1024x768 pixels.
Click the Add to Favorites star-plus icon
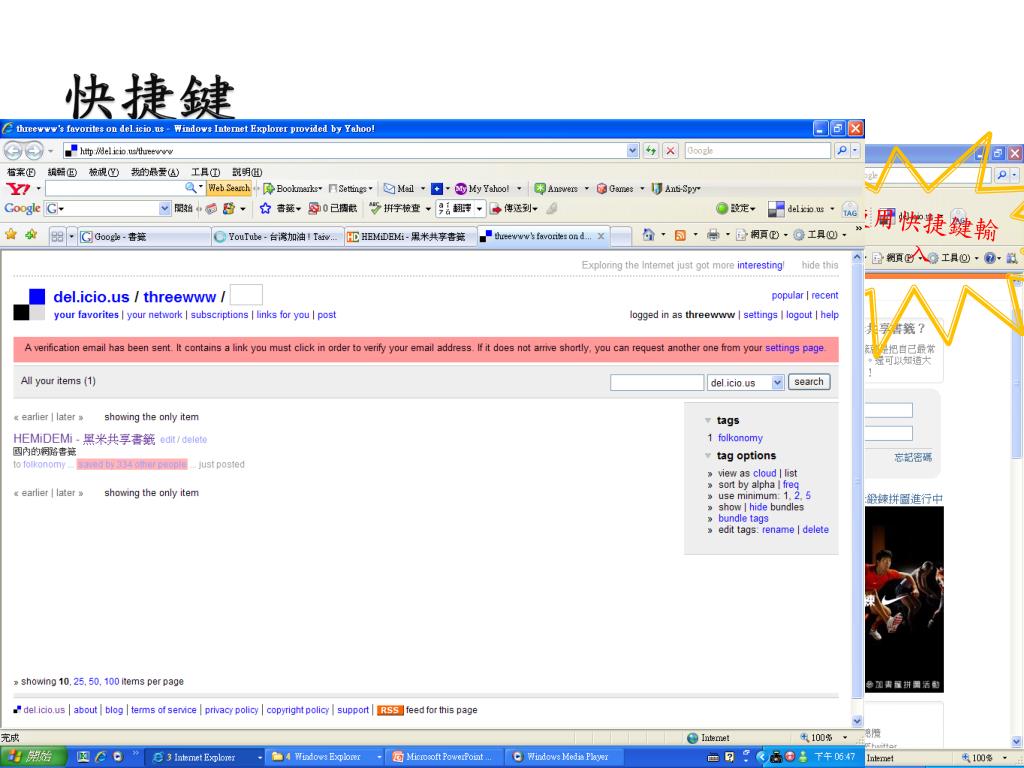coord(31,234)
